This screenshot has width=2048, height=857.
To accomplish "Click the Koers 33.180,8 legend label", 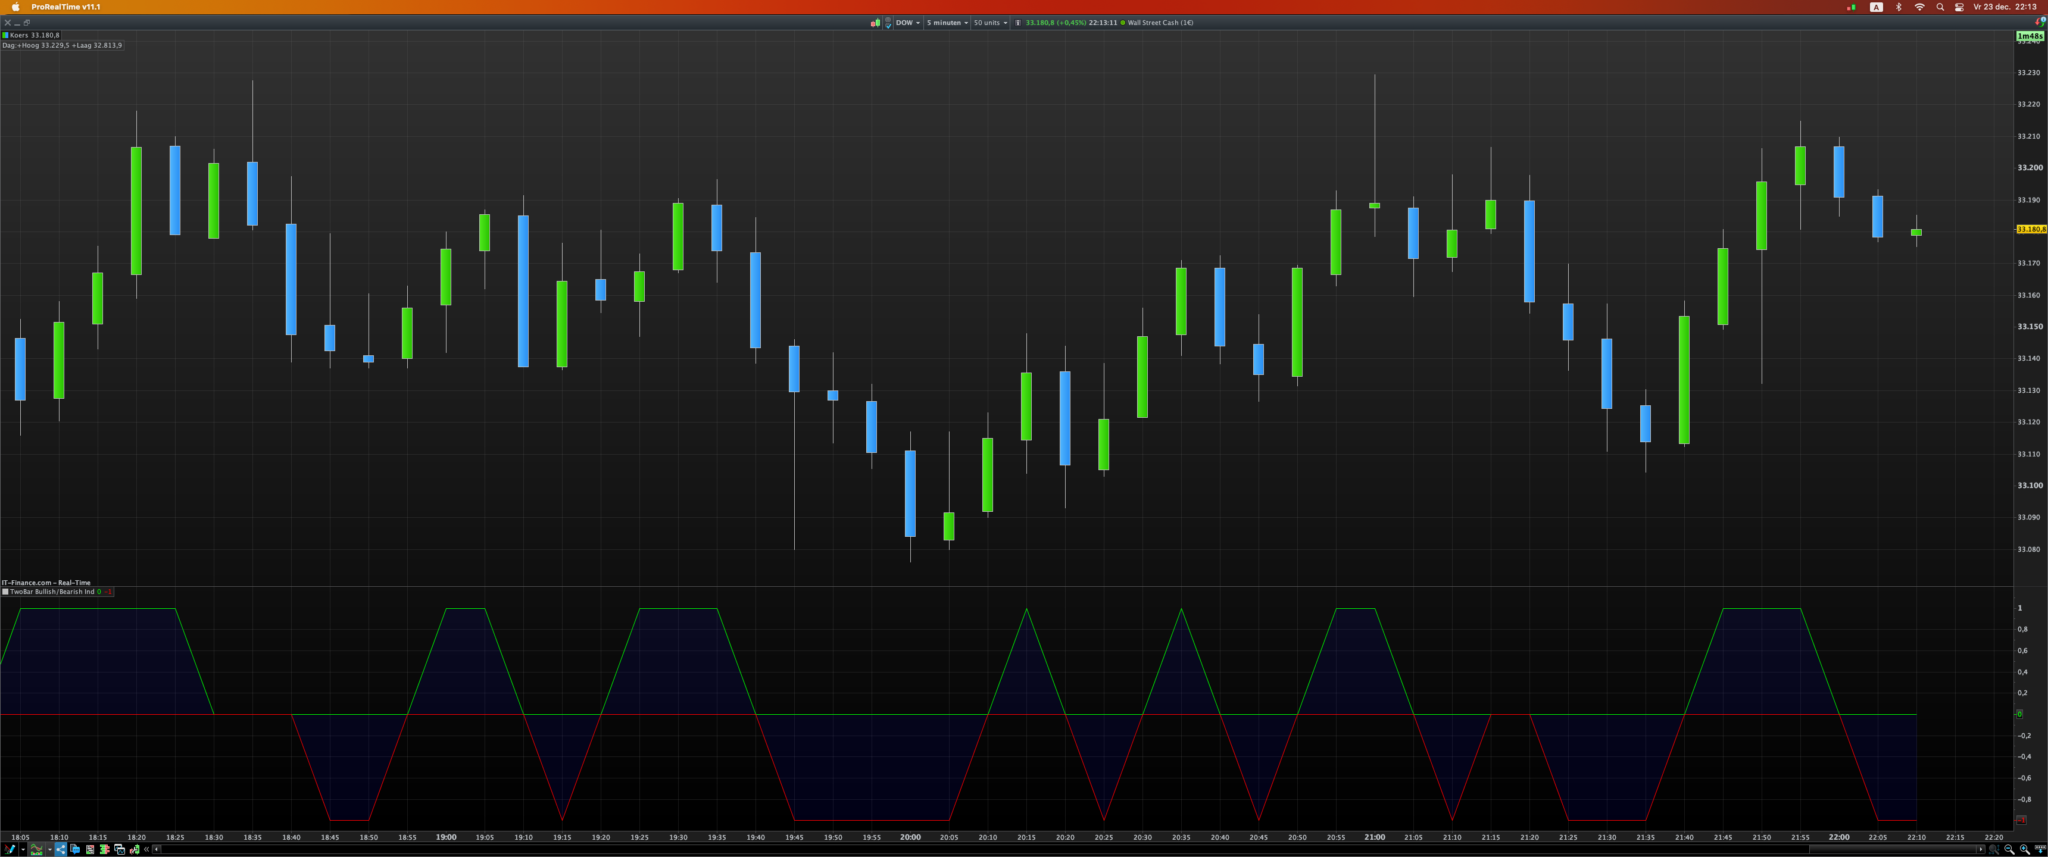I will click(x=34, y=35).
